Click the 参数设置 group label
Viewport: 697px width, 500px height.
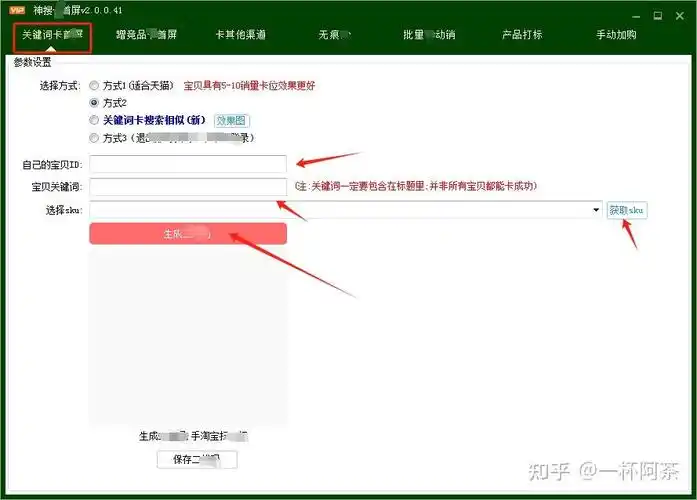32,62
